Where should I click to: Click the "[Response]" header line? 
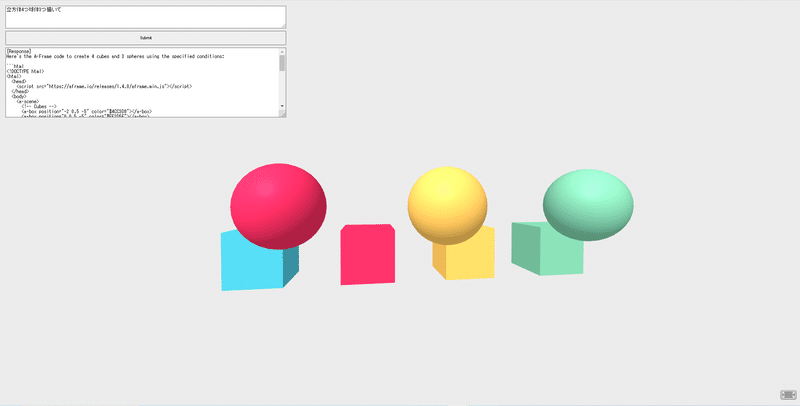click(x=19, y=52)
